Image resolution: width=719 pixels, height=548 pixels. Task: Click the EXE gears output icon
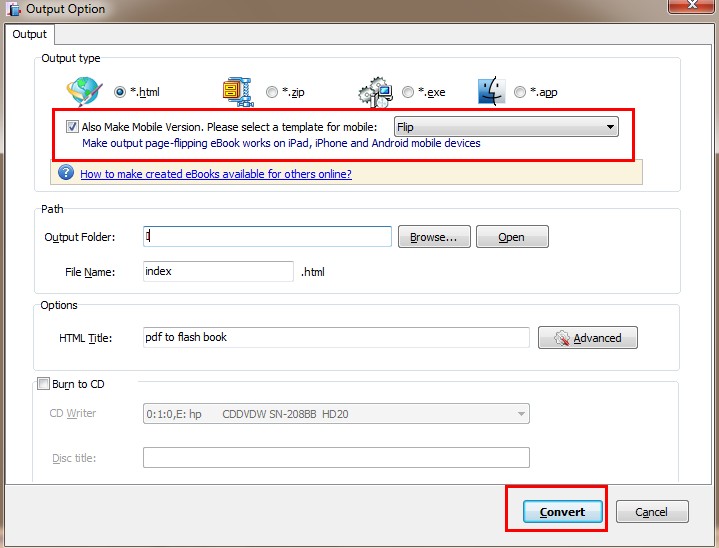[x=376, y=92]
